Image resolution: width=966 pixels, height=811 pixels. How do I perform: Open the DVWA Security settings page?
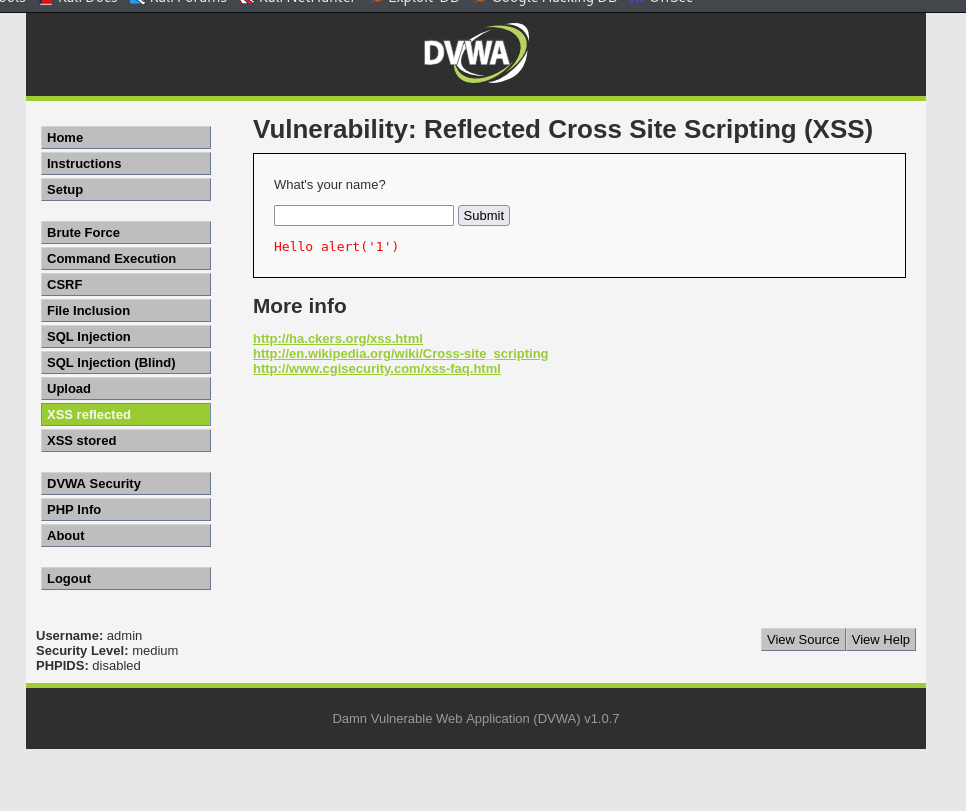click(x=126, y=483)
